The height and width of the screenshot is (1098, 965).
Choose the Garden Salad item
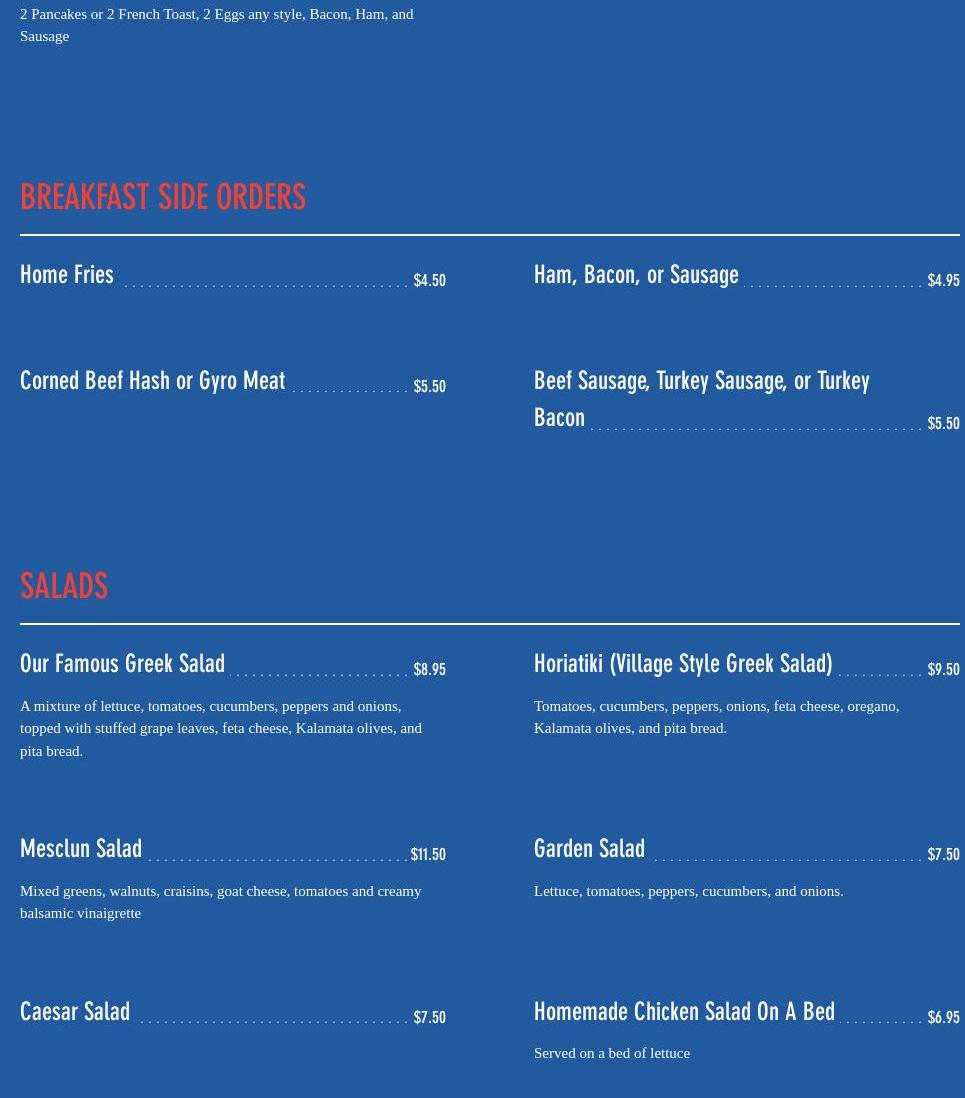coord(589,849)
